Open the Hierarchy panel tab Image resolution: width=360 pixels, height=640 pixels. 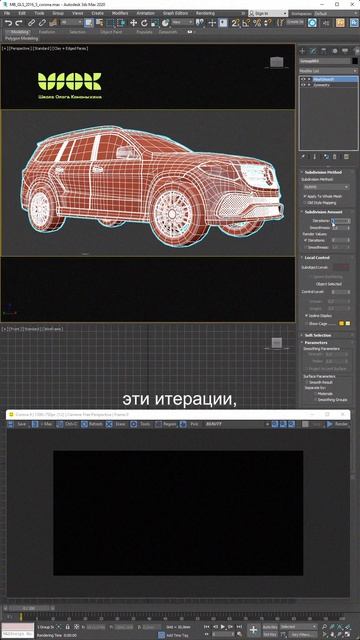324,51
